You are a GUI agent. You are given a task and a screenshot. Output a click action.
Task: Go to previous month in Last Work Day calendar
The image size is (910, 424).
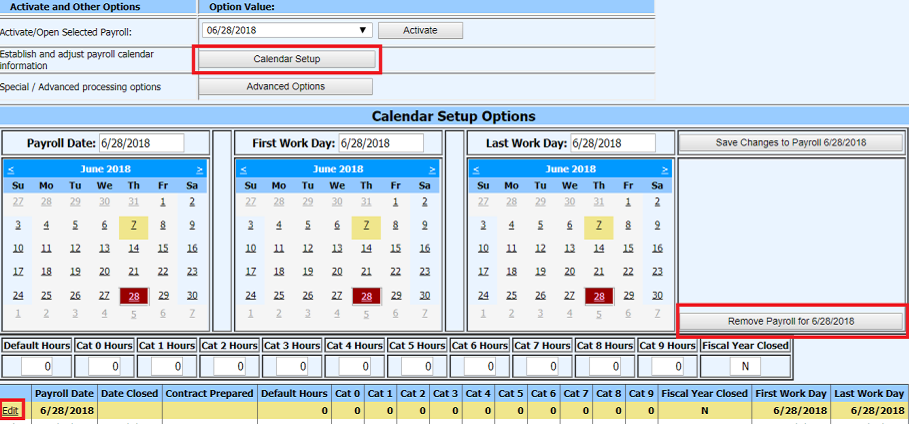point(475,169)
